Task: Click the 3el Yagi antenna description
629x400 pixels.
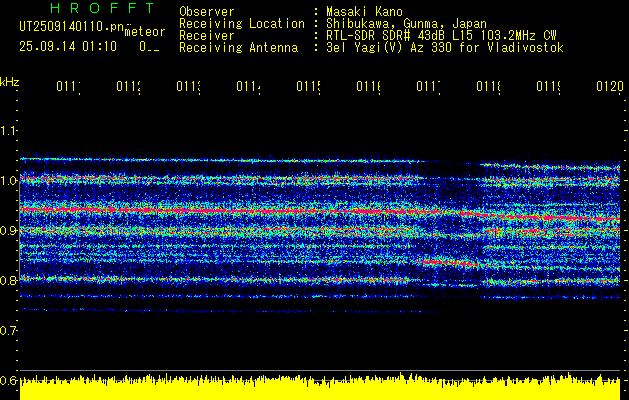Action: click(x=445, y=48)
